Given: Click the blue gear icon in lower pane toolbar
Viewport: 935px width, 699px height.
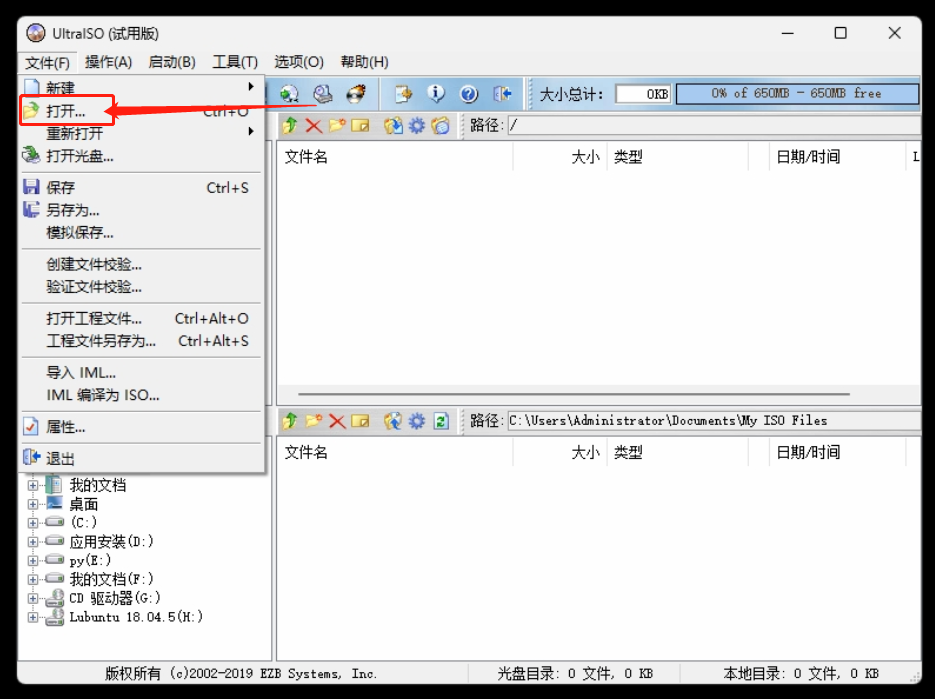Looking at the screenshot, I should click(417, 421).
